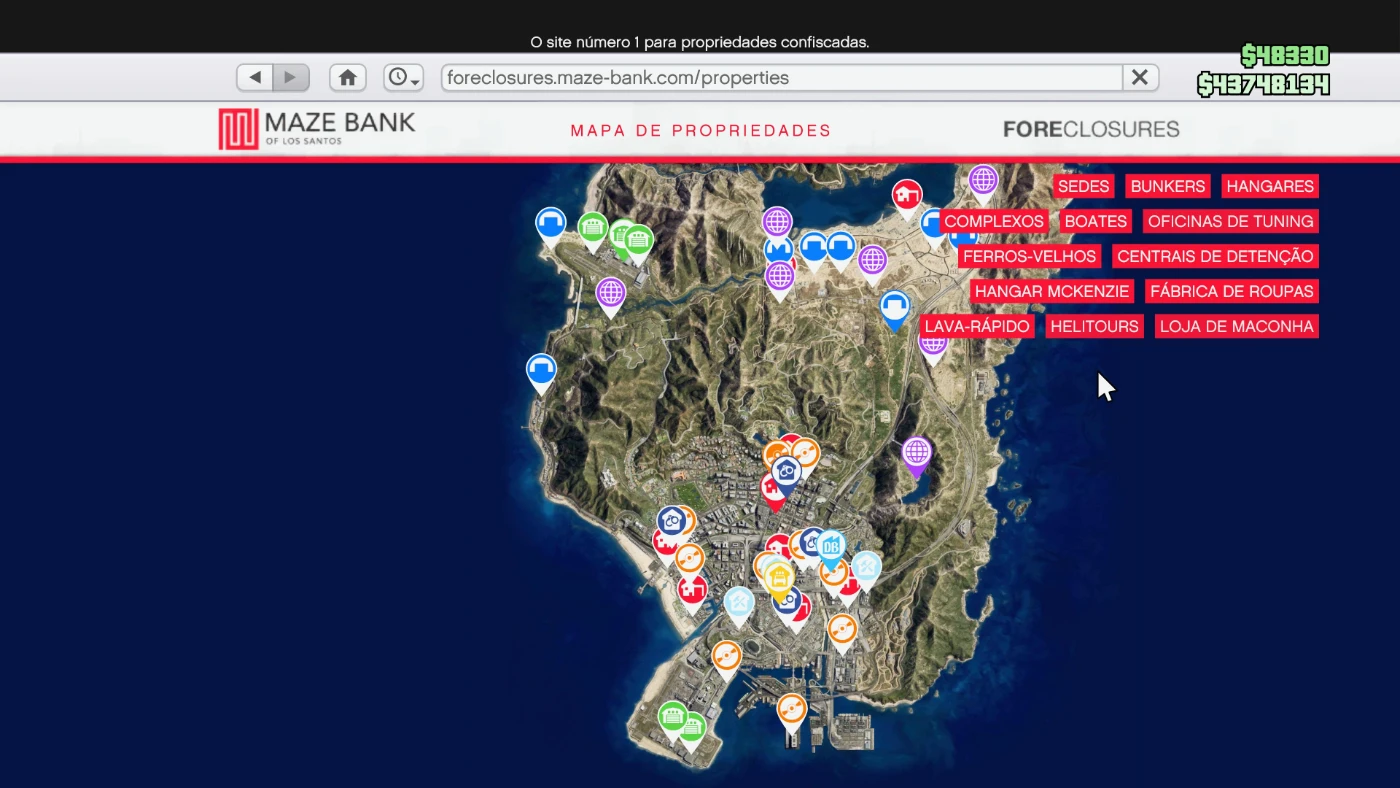Viewport: 1400px width, 788px height.
Task: Toggle the BUNKERS filter tag
Action: click(1167, 186)
